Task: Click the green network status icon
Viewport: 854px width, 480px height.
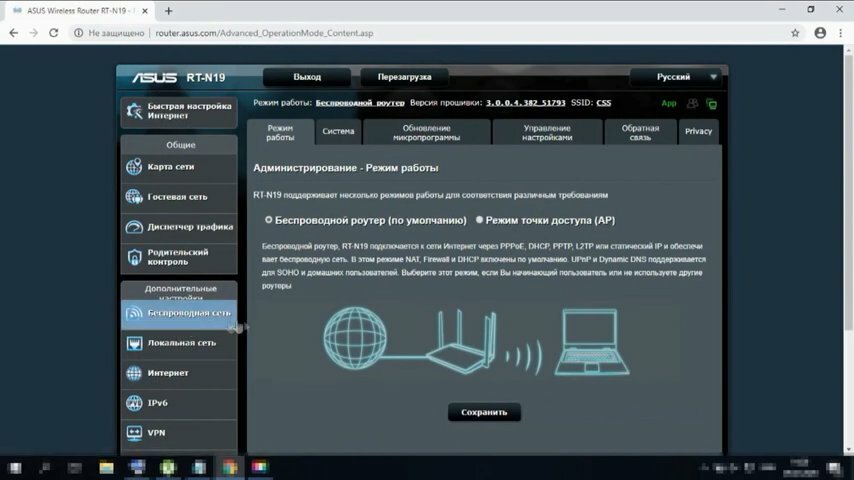Action: click(711, 104)
